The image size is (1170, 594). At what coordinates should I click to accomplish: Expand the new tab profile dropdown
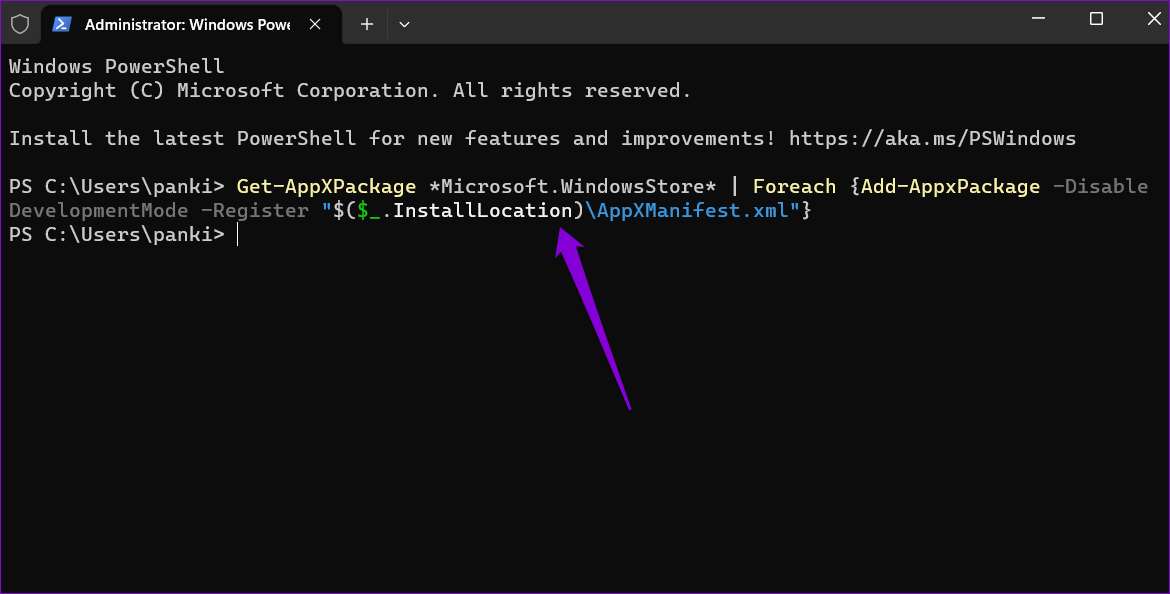click(x=404, y=24)
